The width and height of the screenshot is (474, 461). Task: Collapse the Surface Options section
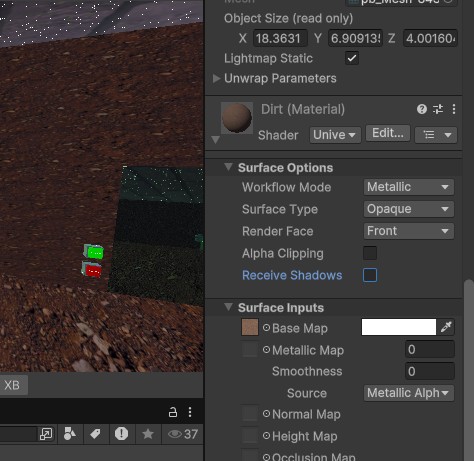point(228,167)
